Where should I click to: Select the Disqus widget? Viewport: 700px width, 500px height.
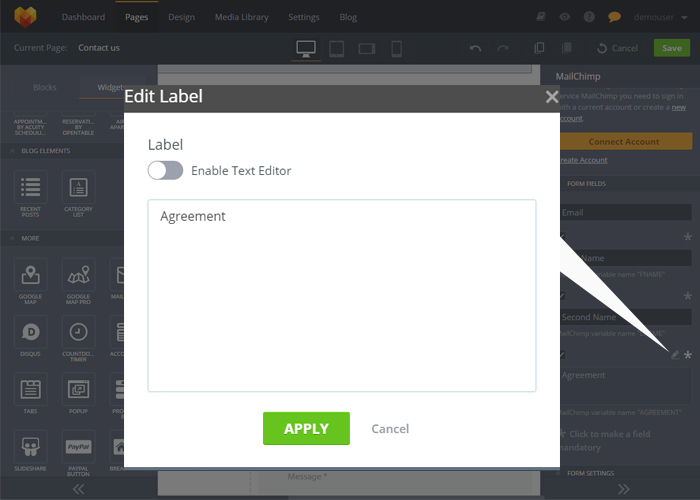(30, 336)
